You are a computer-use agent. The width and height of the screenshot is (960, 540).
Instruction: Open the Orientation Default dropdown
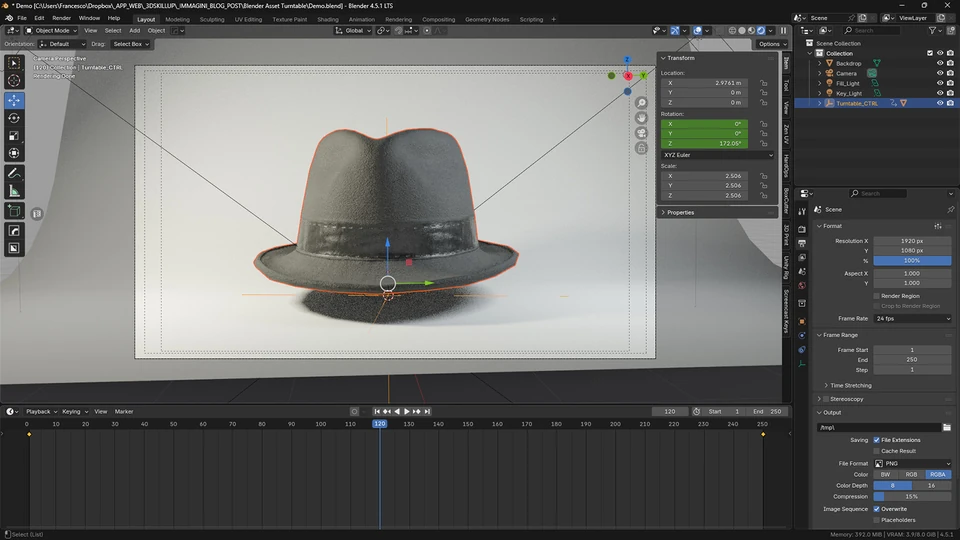tap(62, 44)
